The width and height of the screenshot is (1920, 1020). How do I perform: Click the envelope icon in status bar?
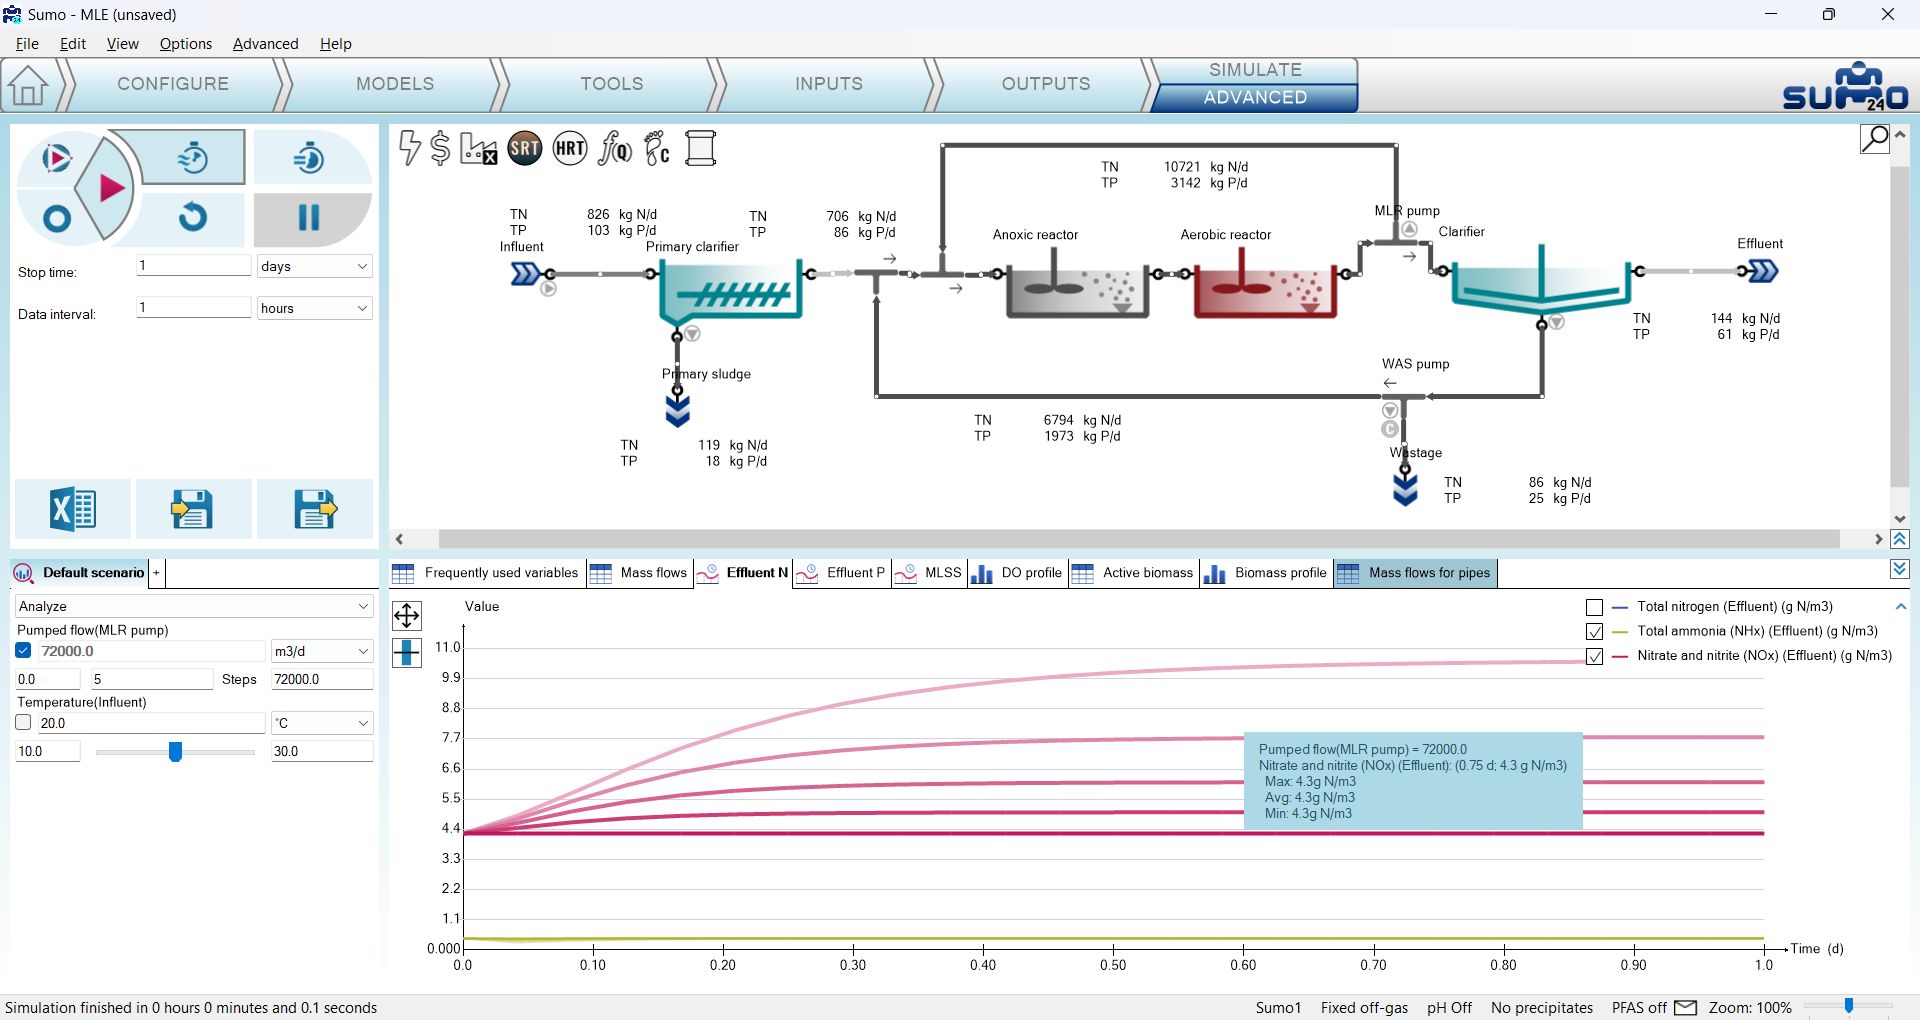click(x=1686, y=1008)
